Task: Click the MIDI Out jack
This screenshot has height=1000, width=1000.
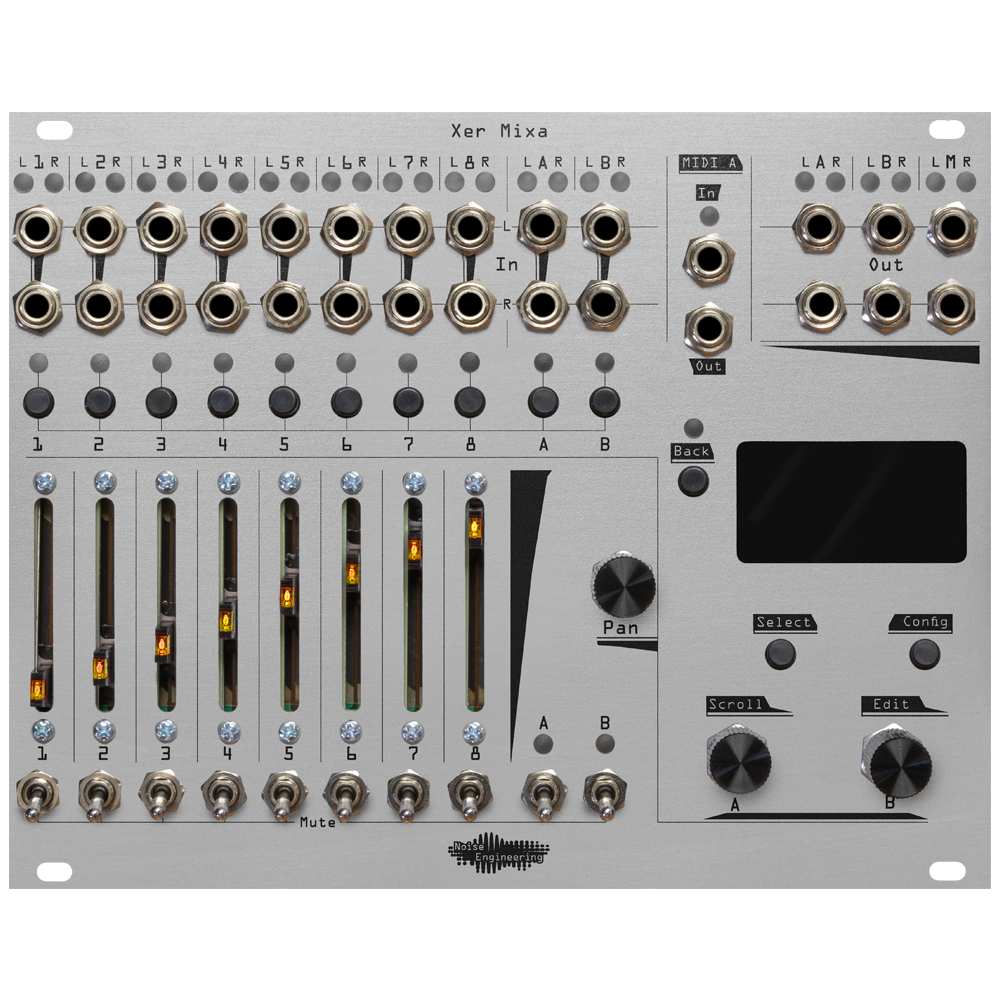Action: (x=708, y=329)
